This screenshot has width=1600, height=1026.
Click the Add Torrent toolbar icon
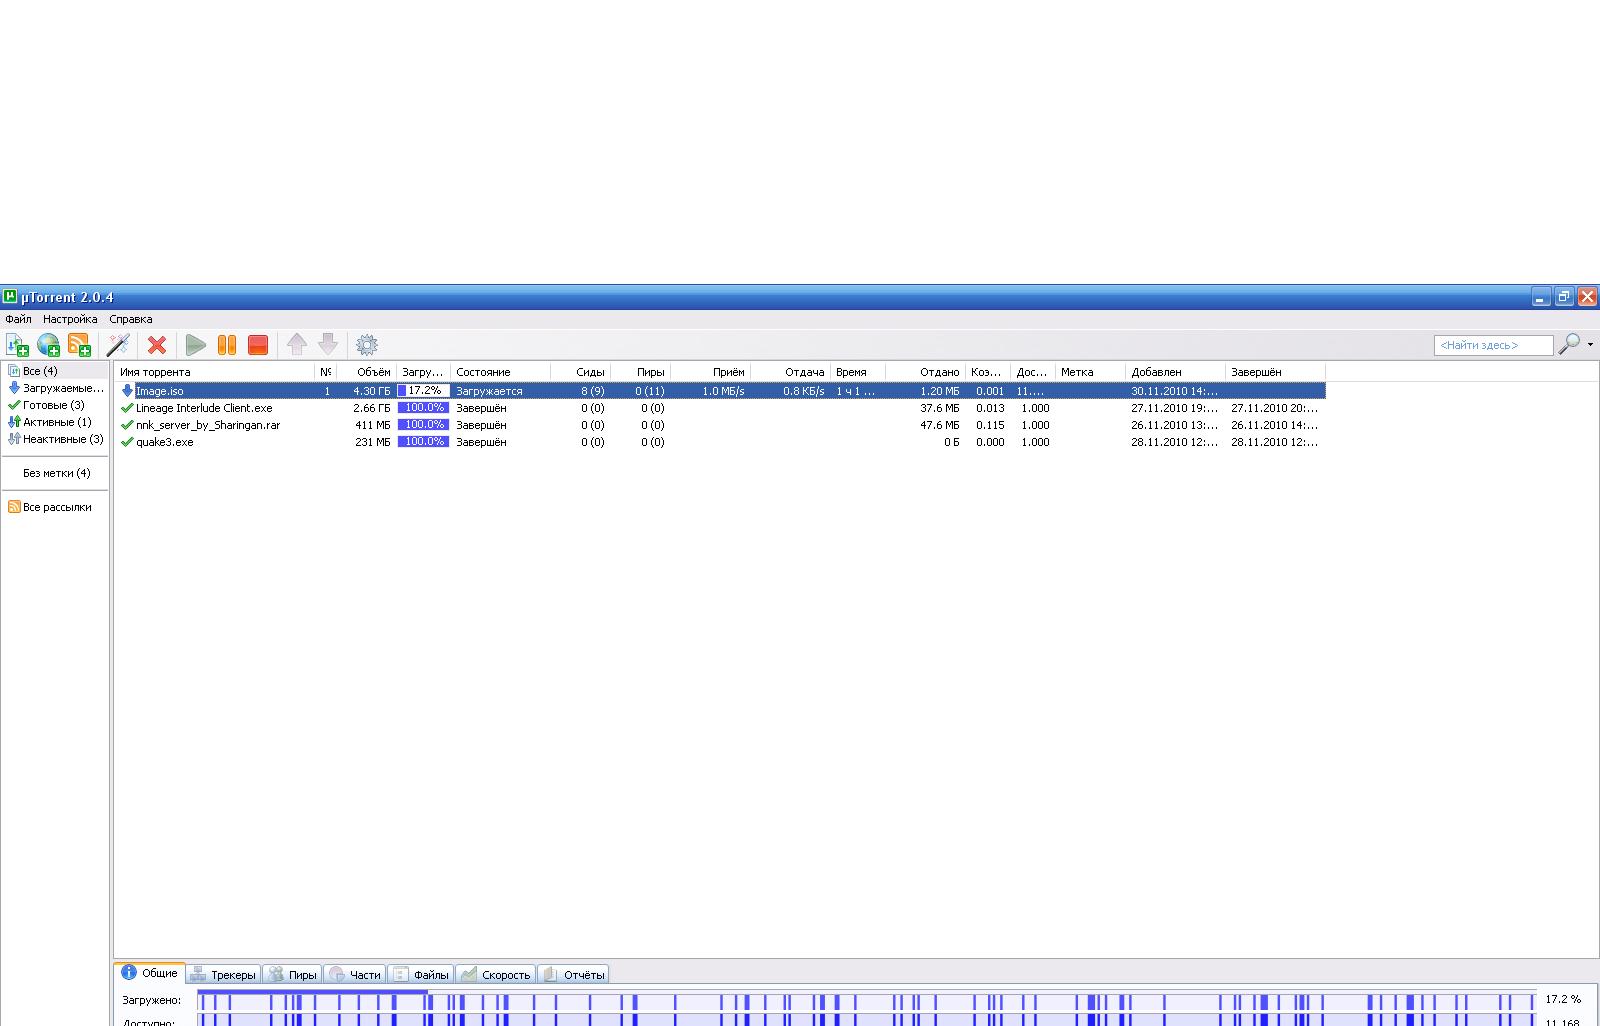[x=17, y=345]
